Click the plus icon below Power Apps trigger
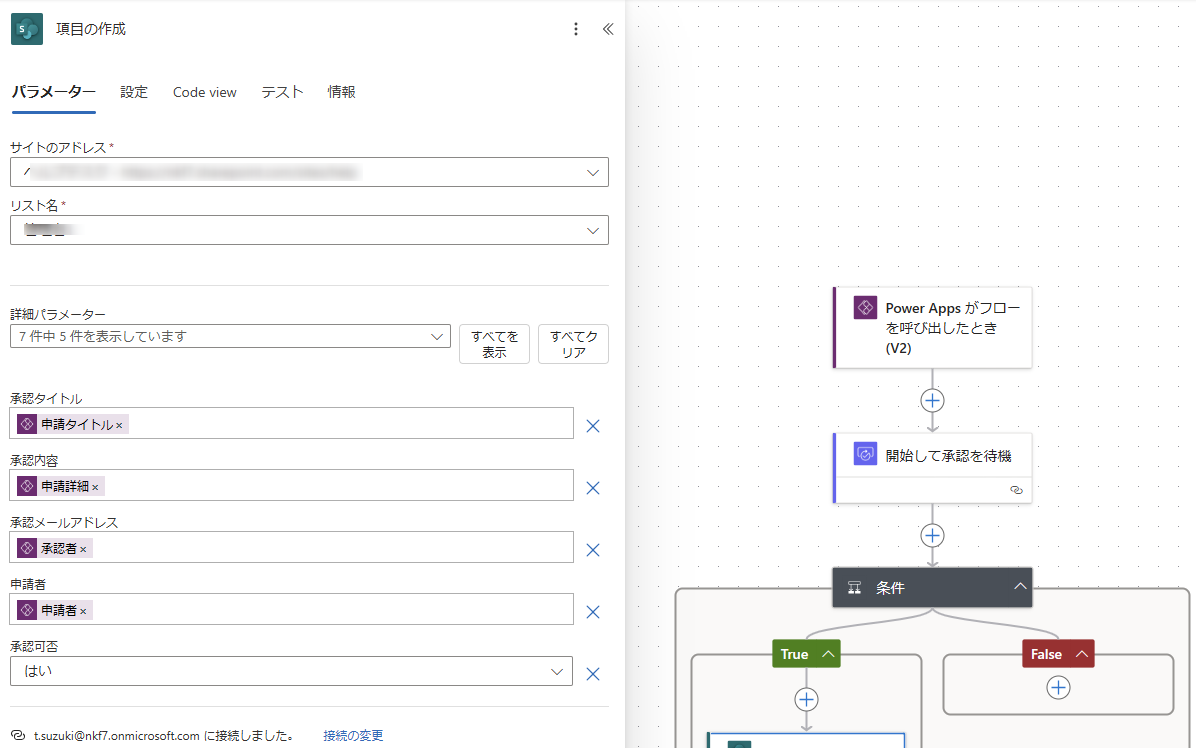 pos(932,400)
